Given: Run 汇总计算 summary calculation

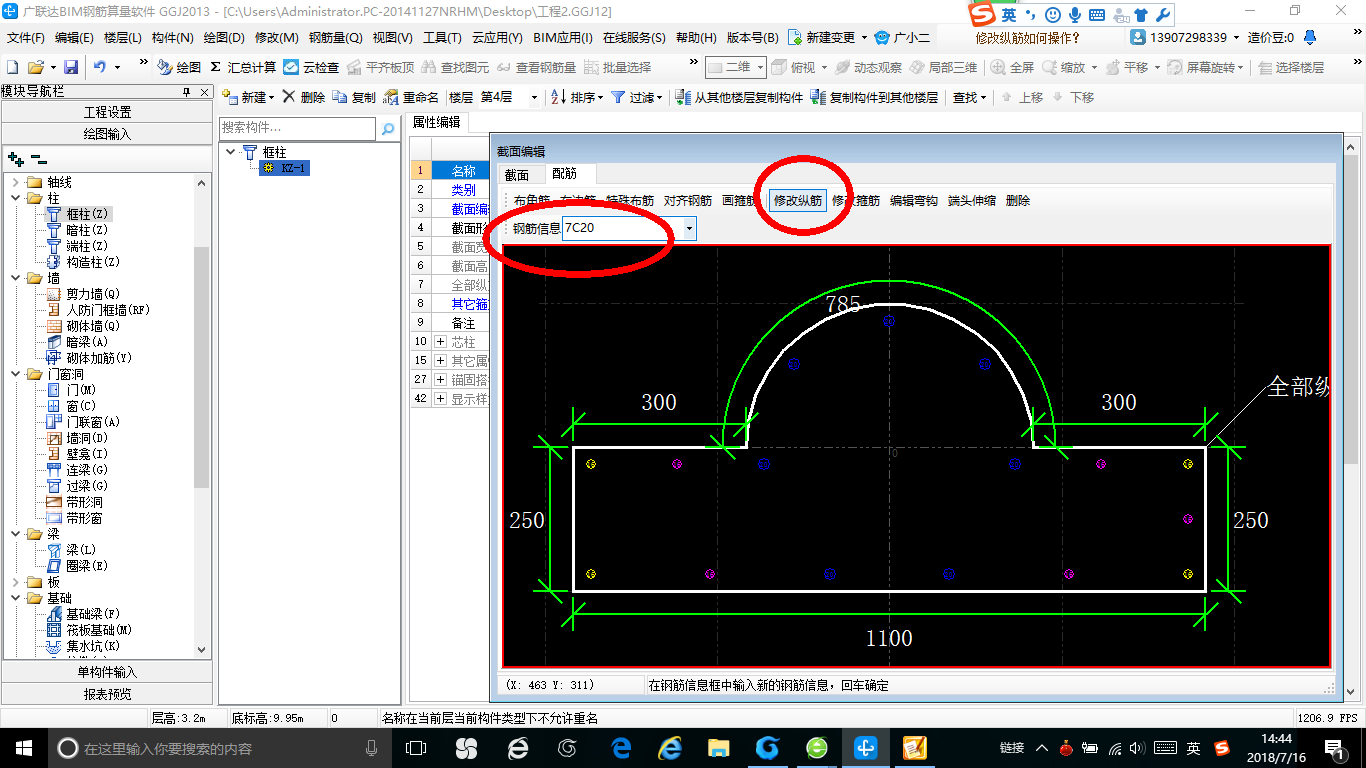Looking at the screenshot, I should (x=243, y=67).
